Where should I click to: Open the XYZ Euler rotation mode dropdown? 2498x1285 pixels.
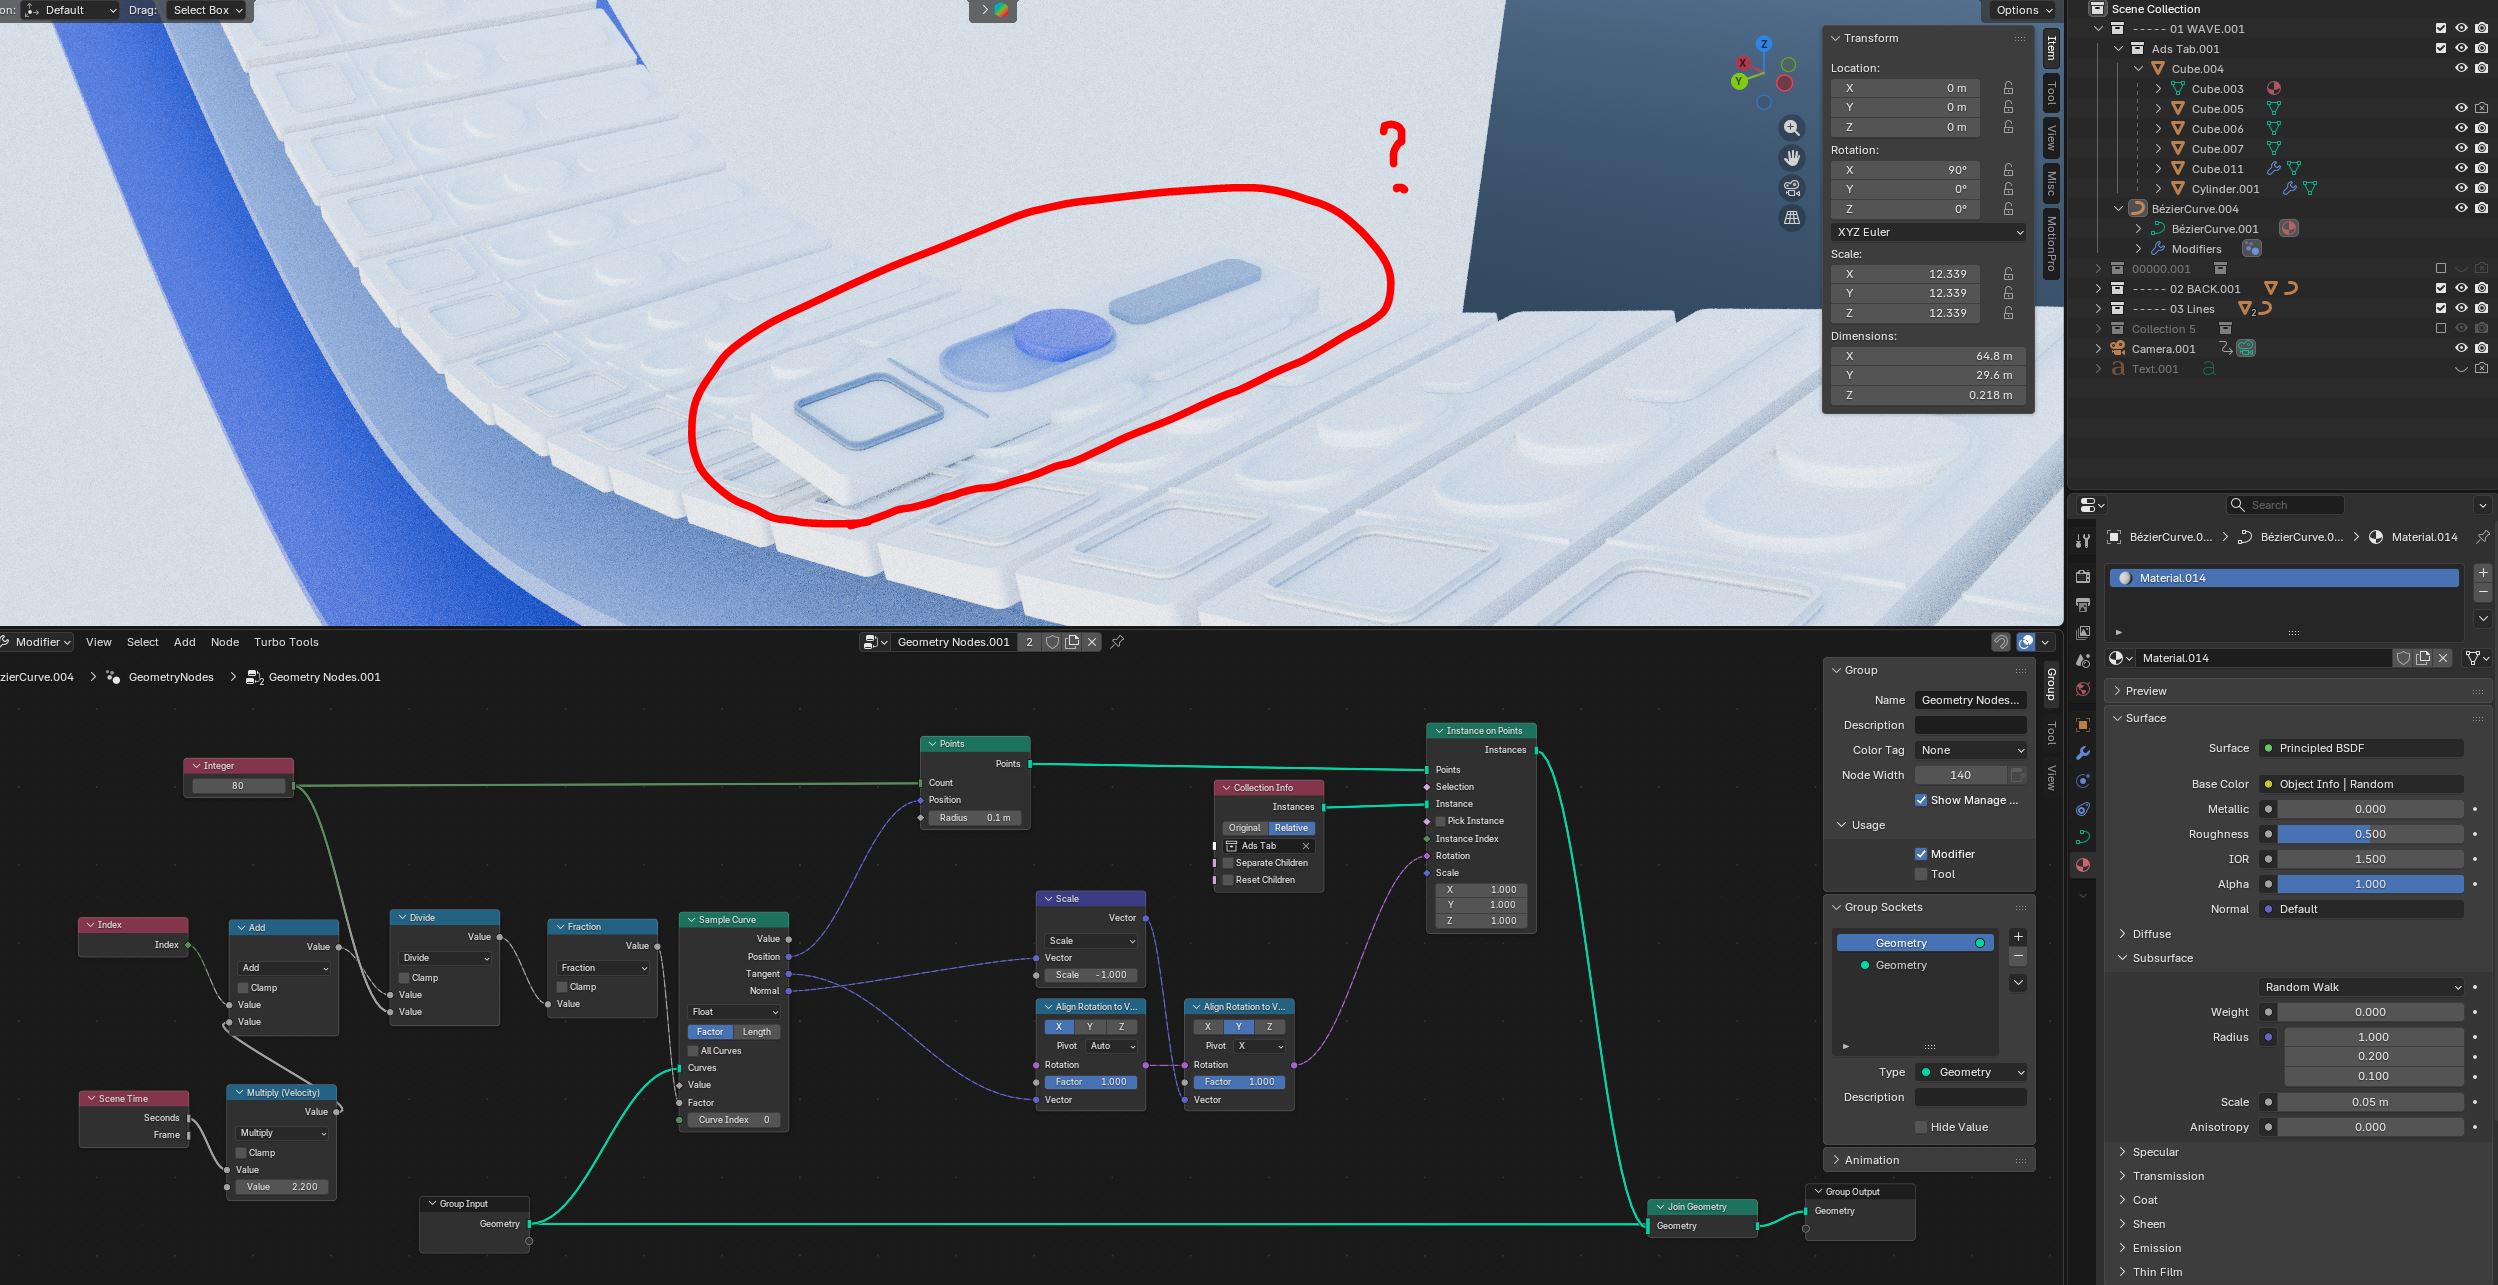[1929, 232]
